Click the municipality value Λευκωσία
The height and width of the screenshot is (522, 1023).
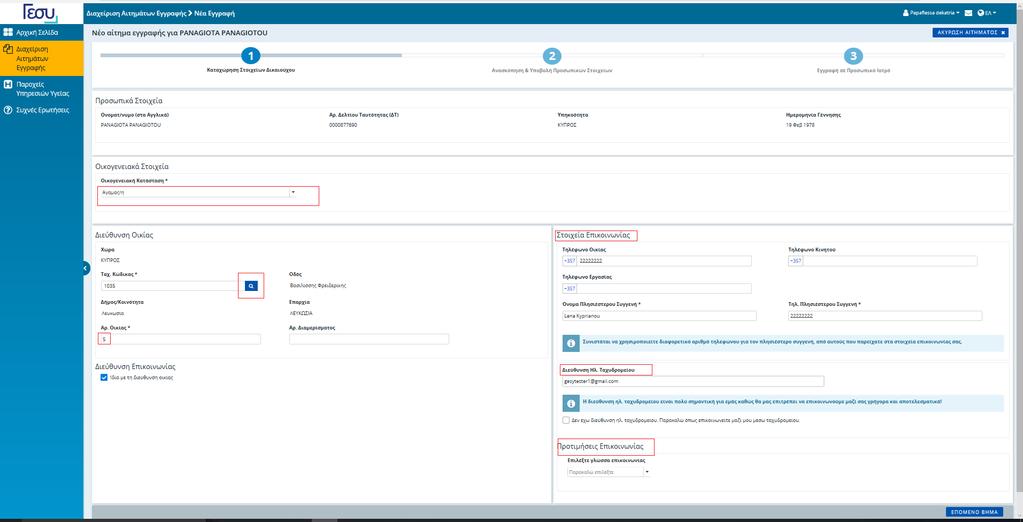point(113,313)
